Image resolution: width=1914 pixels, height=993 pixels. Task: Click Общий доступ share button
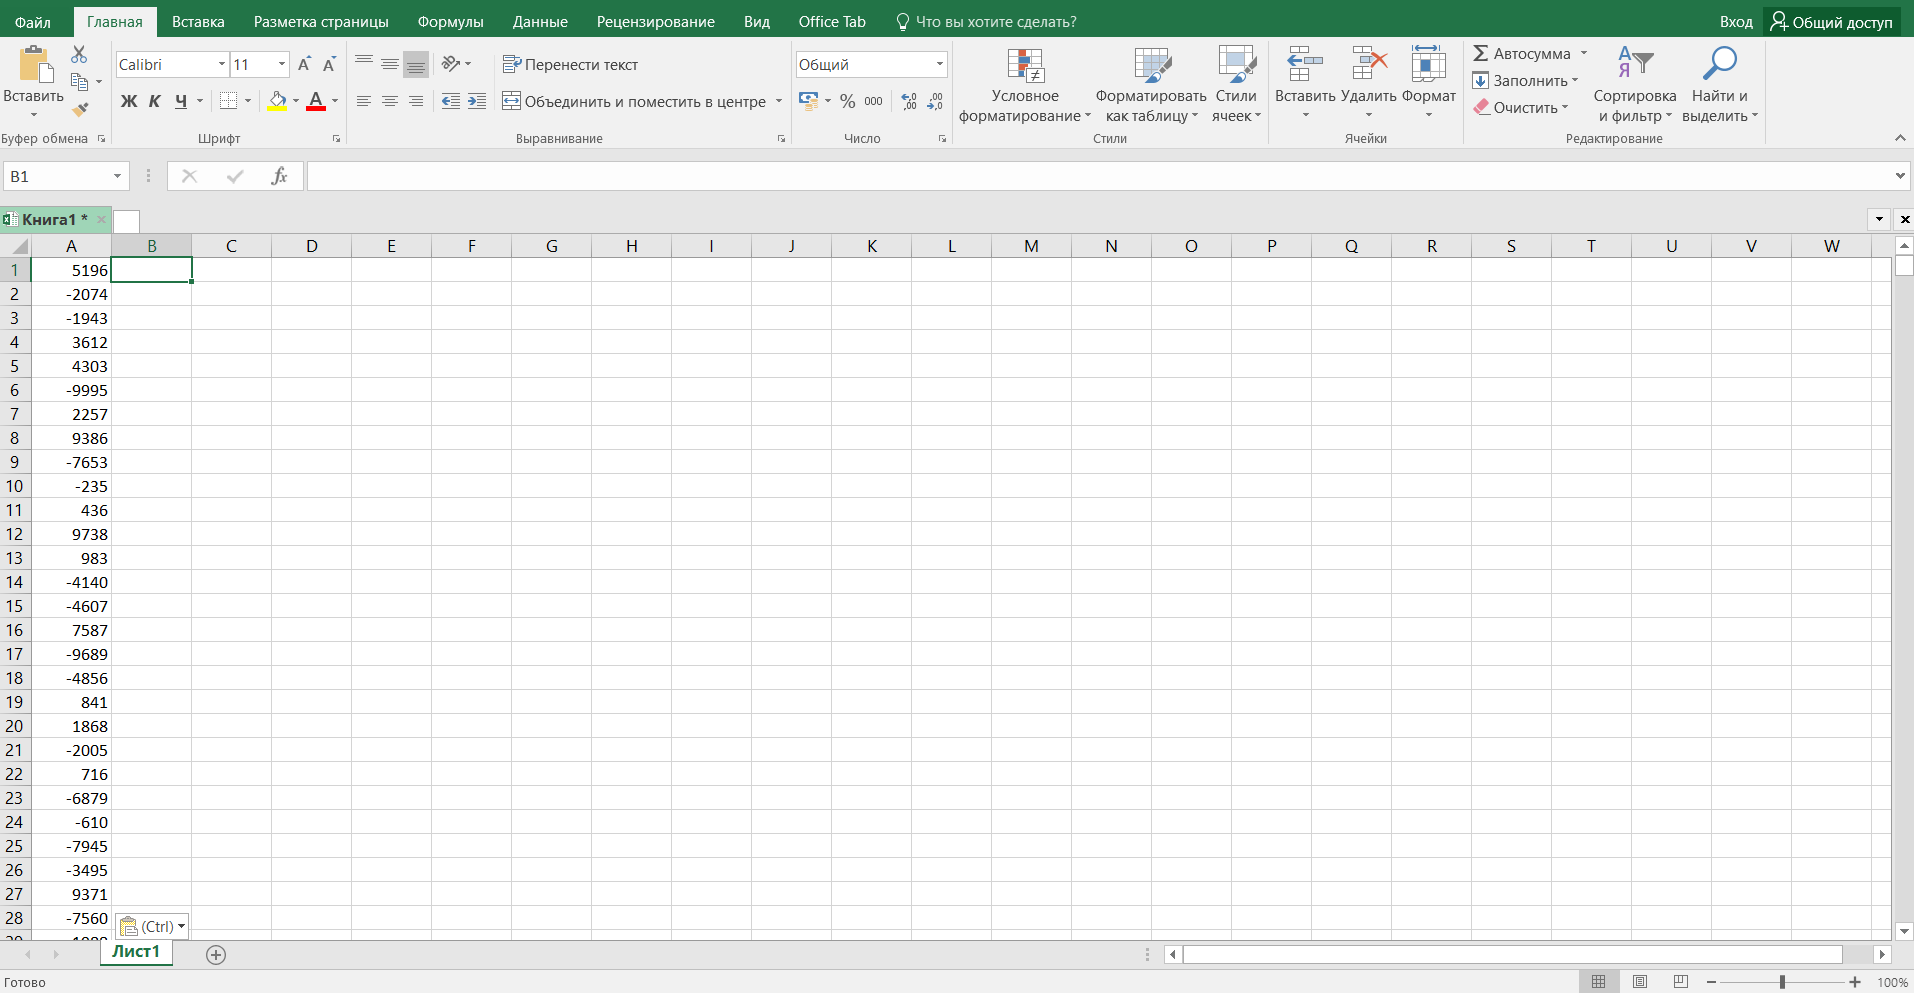point(1831,22)
